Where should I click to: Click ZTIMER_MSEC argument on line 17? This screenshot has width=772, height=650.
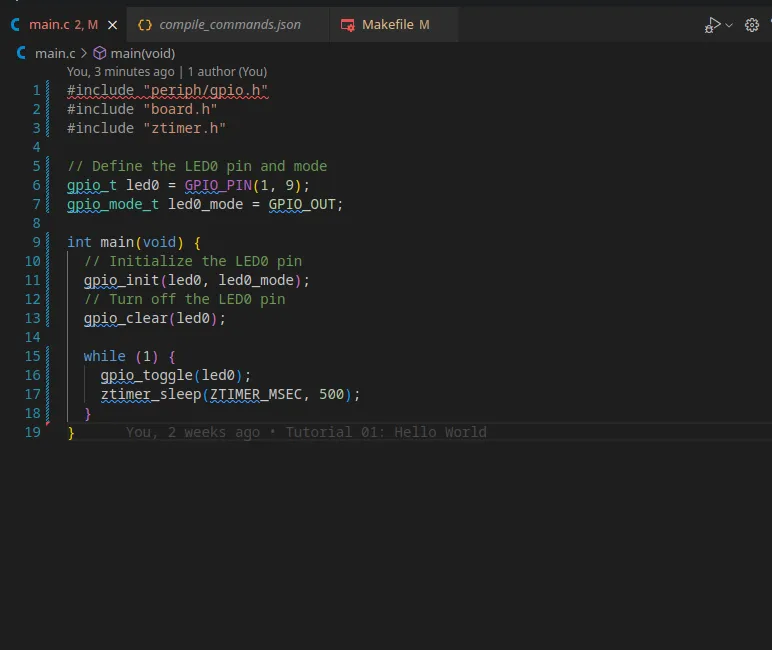(x=256, y=394)
